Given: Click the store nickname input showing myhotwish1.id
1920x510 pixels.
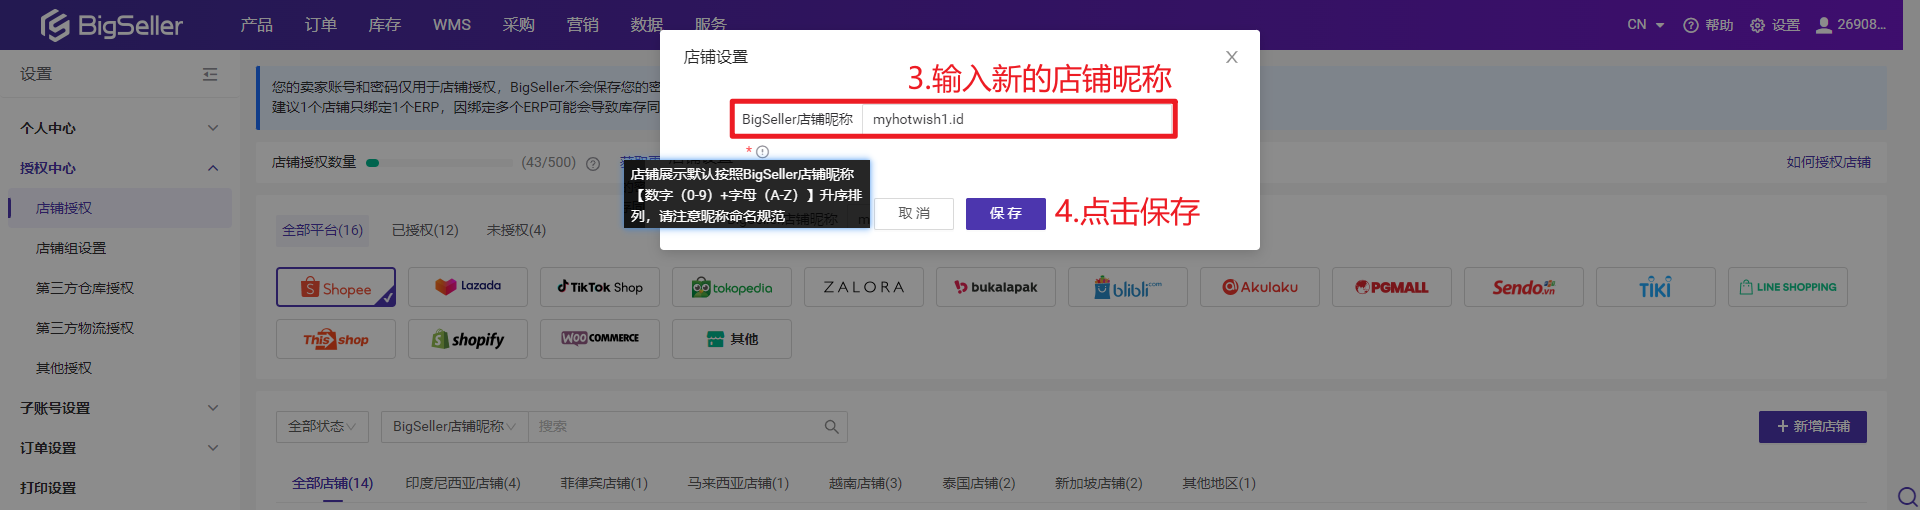Looking at the screenshot, I should point(1017,119).
